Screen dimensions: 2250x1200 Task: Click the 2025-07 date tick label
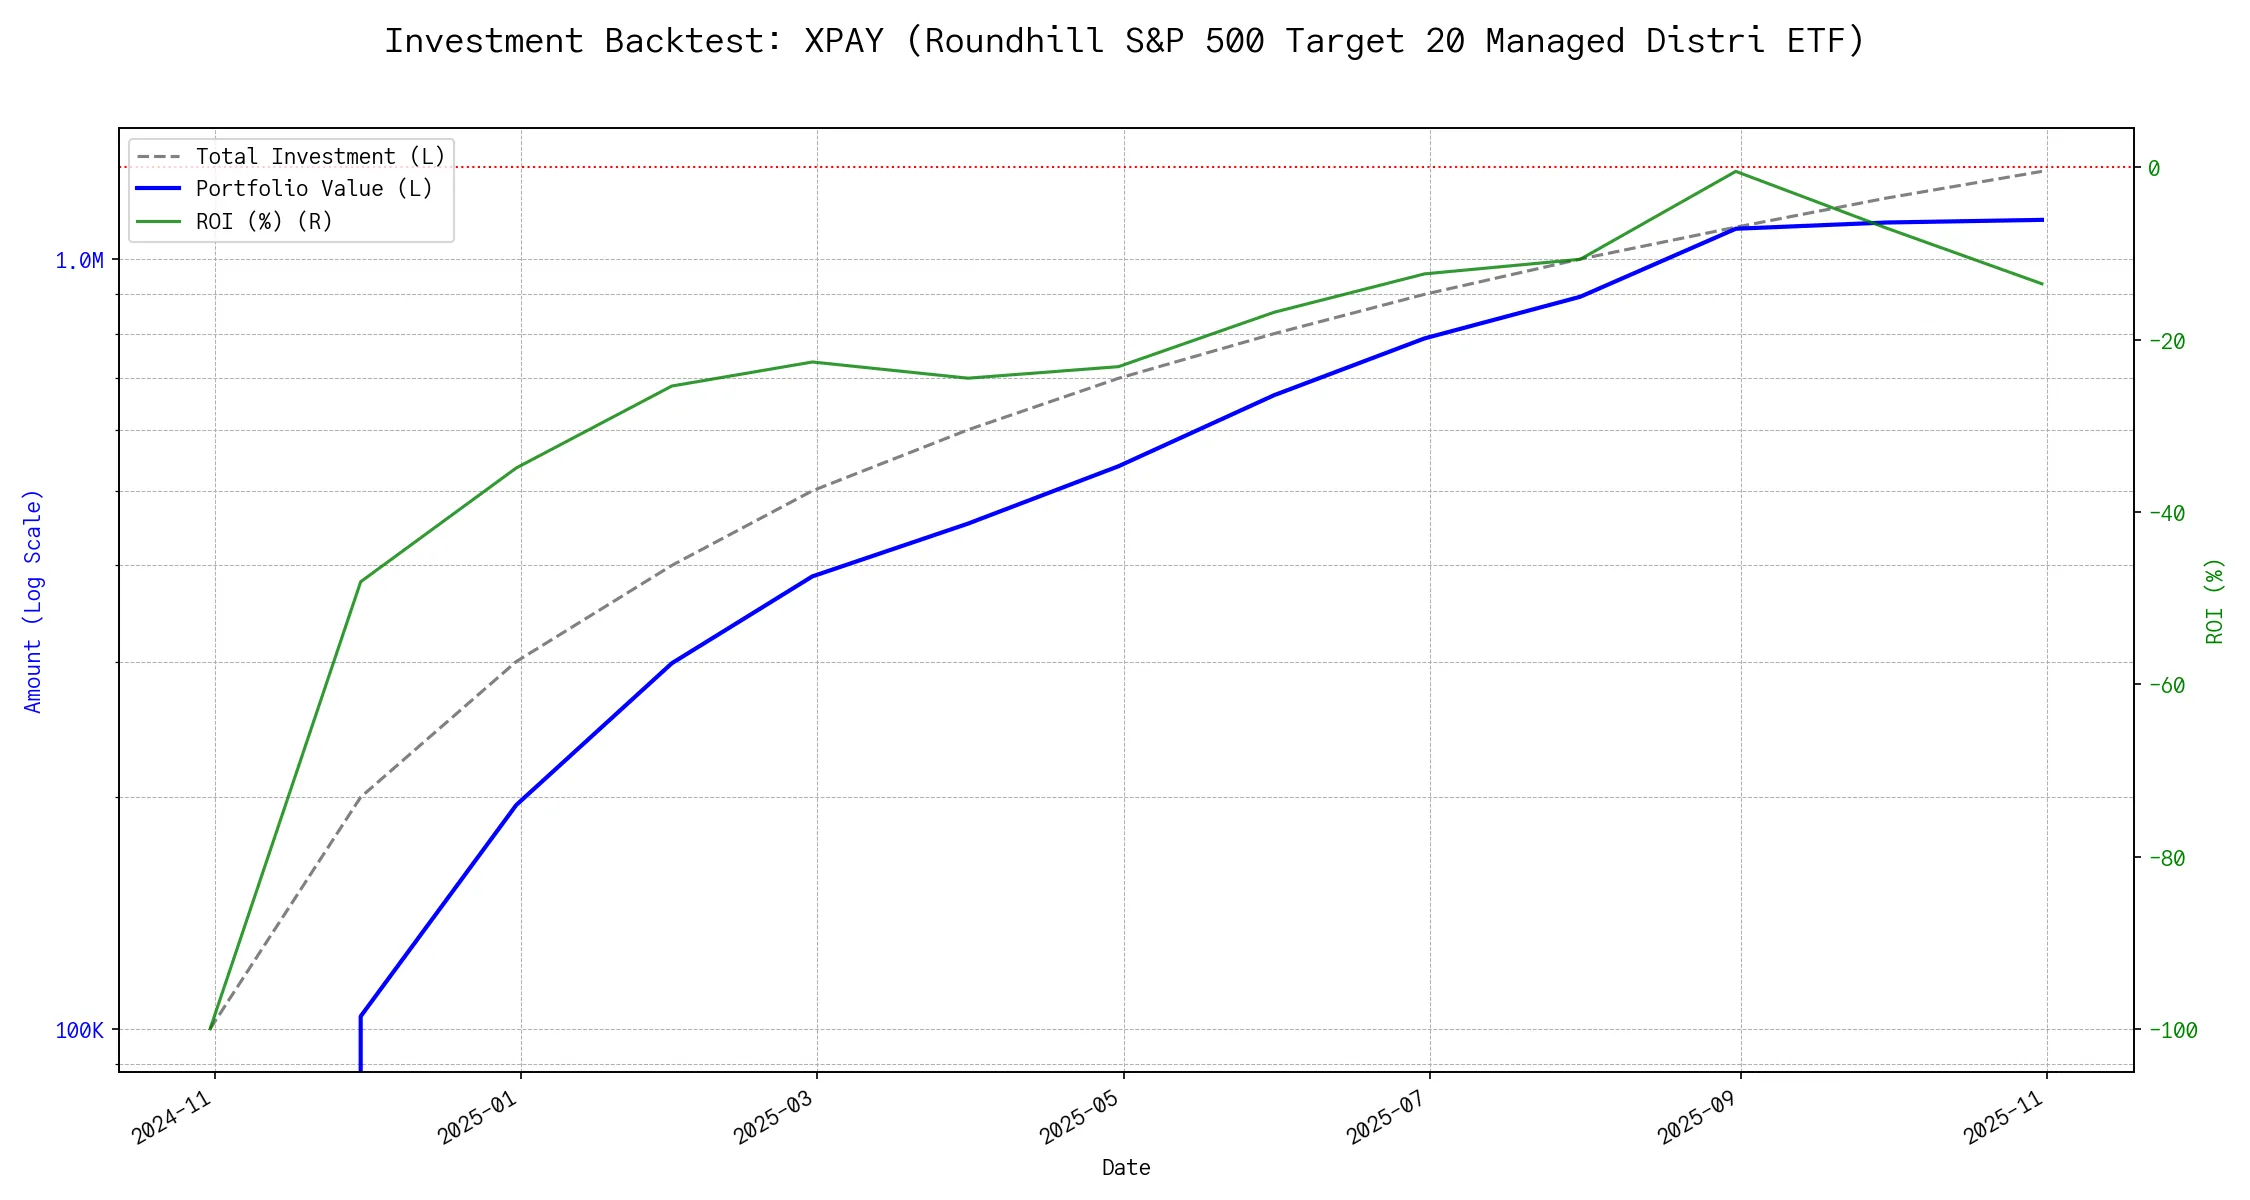1387,1118
